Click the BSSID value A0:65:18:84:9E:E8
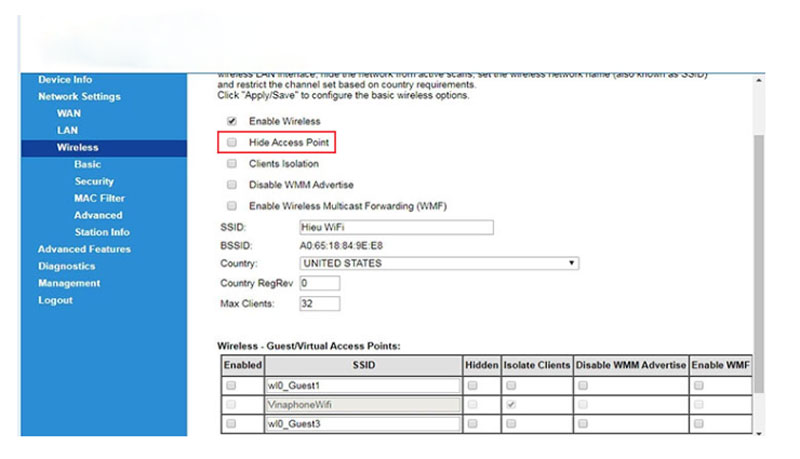Screen dimensions: 800x459 [341, 246]
